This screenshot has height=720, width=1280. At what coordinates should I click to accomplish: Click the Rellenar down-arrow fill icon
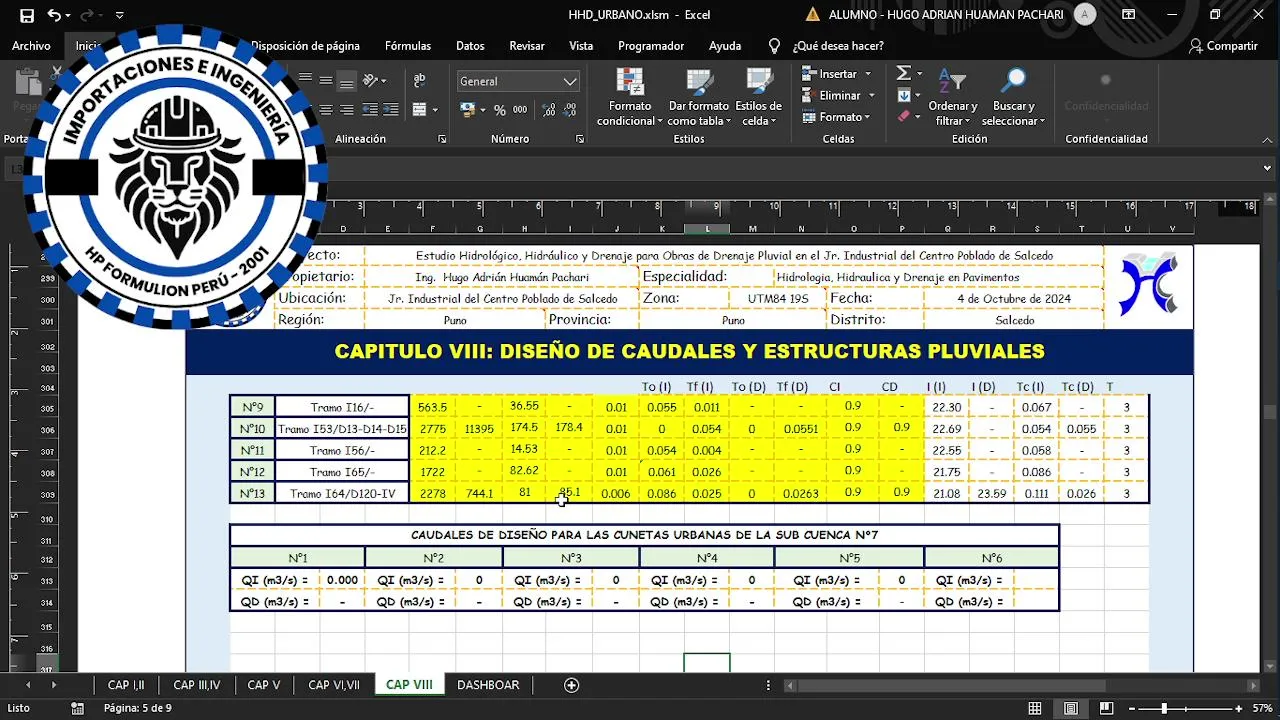tap(903, 95)
